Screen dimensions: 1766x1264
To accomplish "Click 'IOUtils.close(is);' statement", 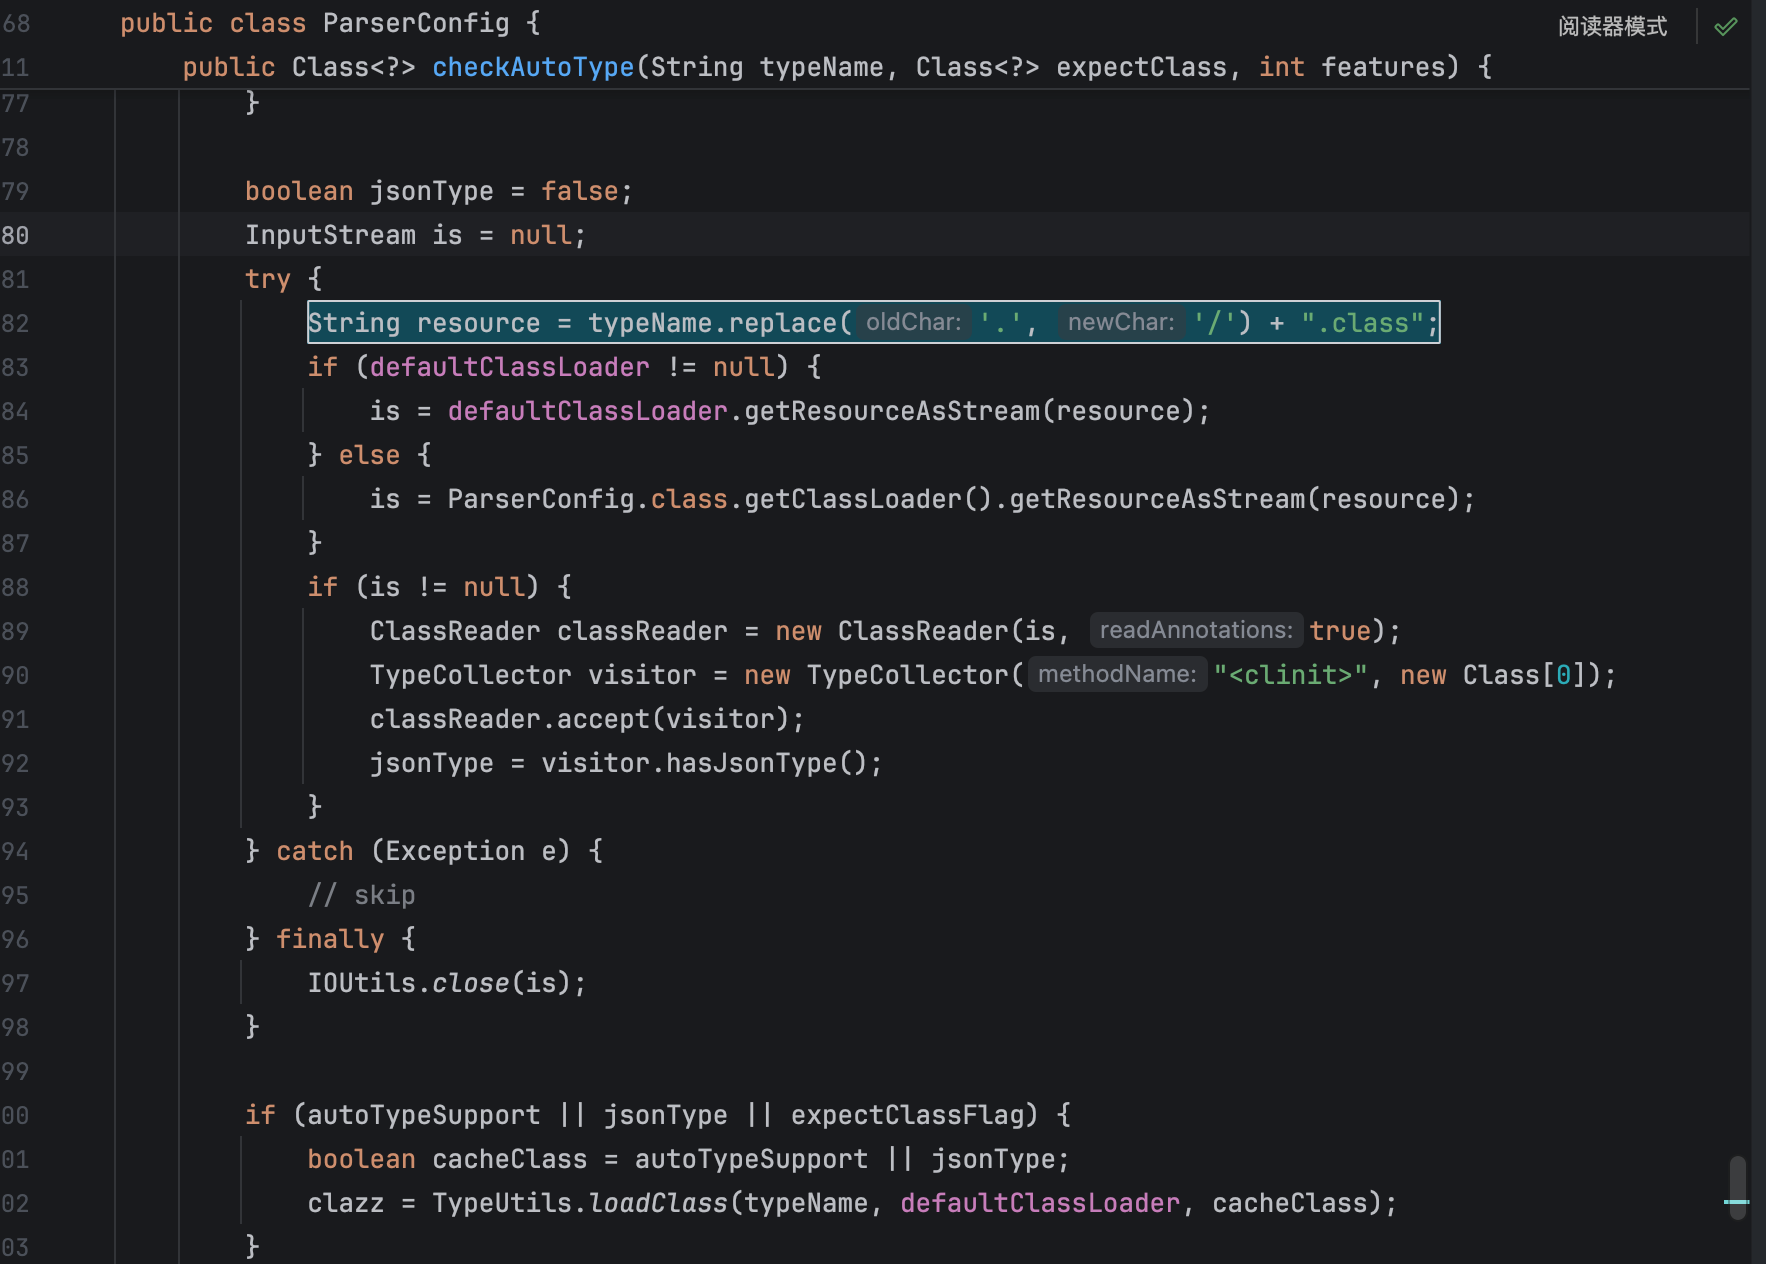I will coord(447,983).
